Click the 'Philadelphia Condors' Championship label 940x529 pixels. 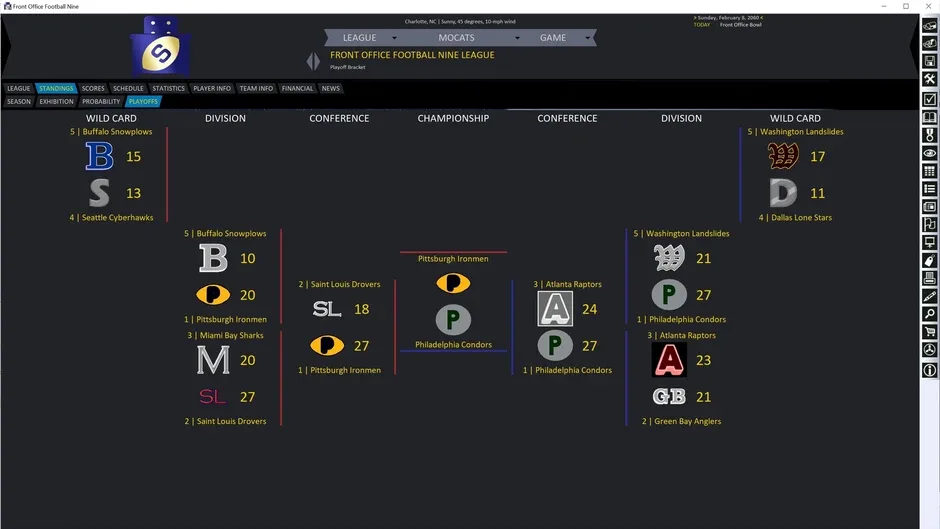pos(453,345)
